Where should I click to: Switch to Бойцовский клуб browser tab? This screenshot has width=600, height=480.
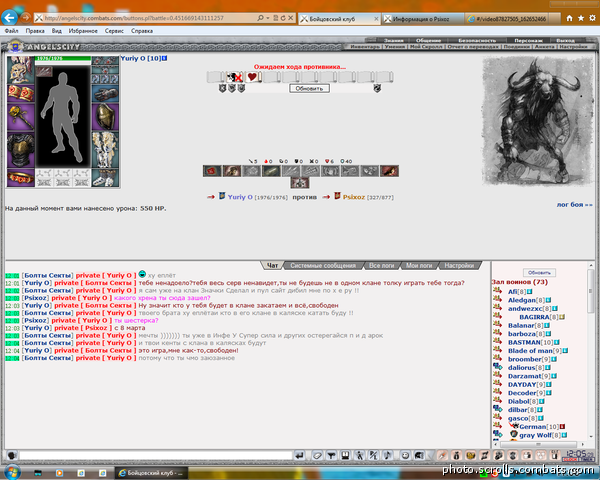(x=339, y=19)
